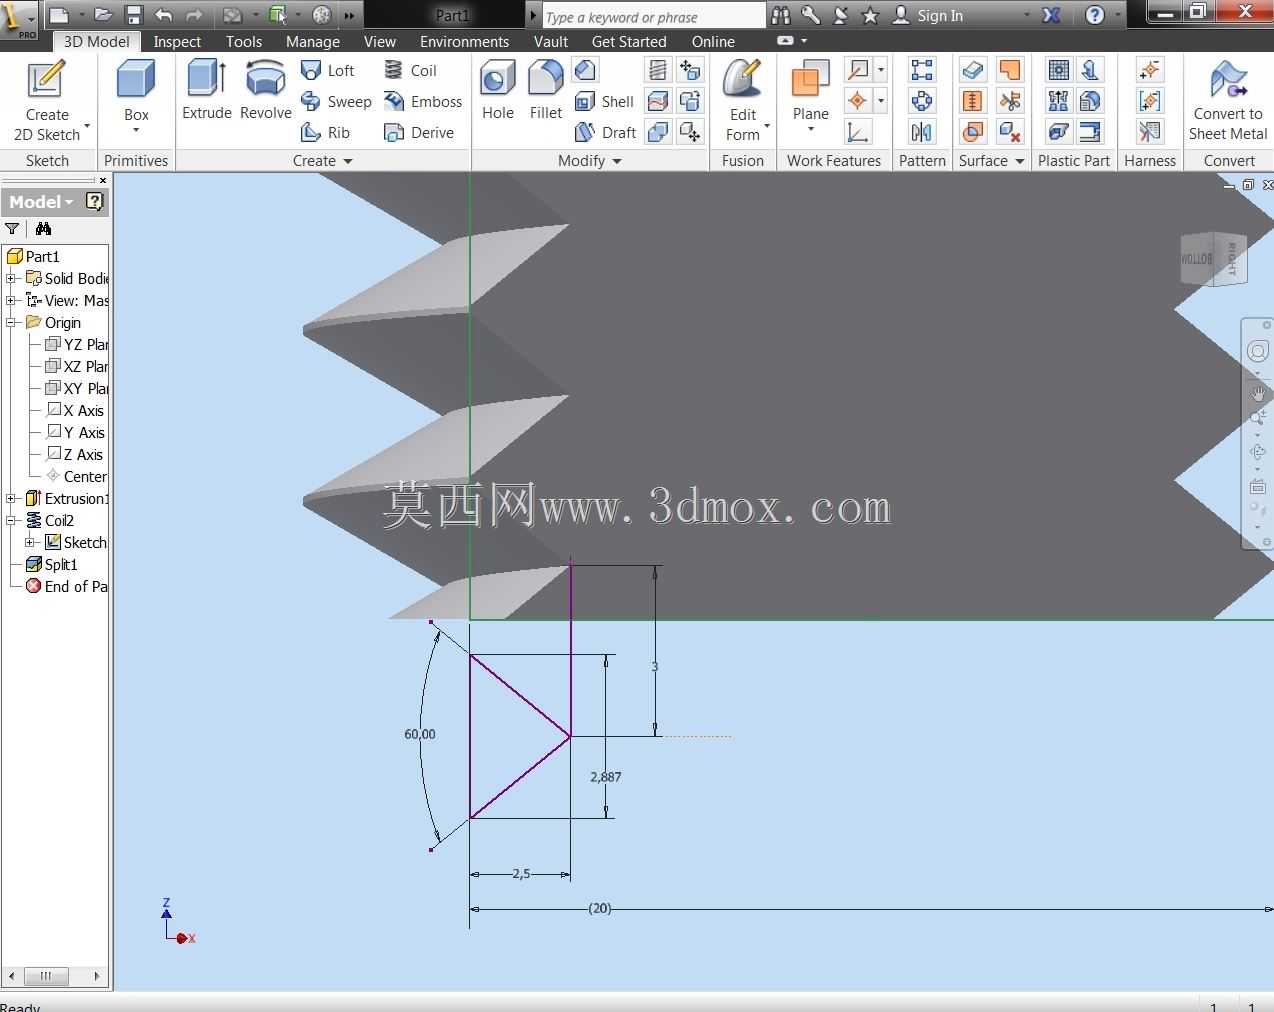The height and width of the screenshot is (1012, 1274).
Task: Open the Help question mark
Action: [1095, 15]
